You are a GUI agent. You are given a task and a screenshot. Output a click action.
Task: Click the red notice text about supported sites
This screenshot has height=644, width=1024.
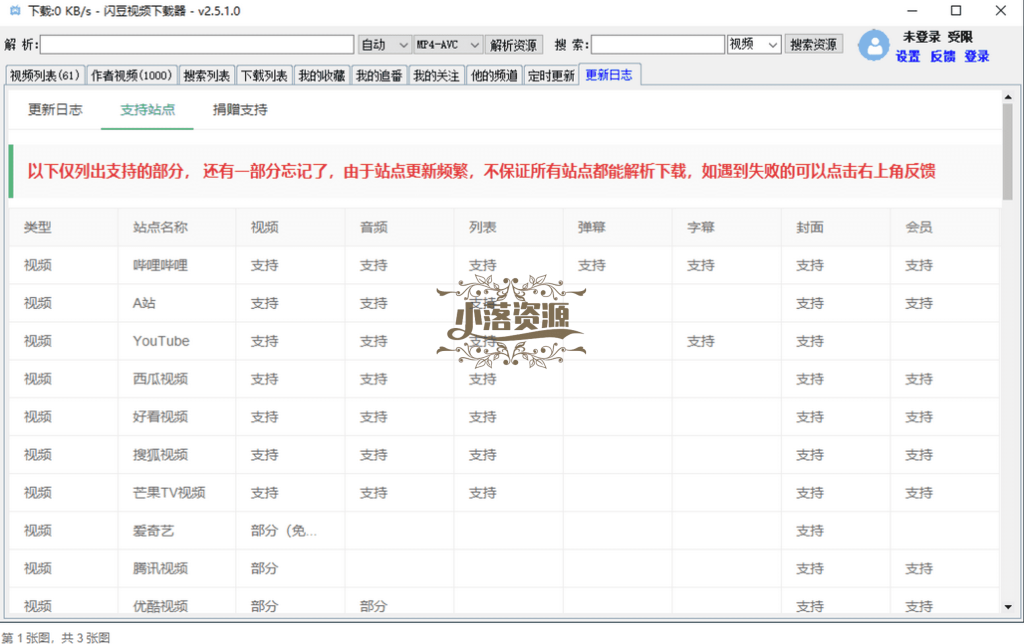click(481, 171)
